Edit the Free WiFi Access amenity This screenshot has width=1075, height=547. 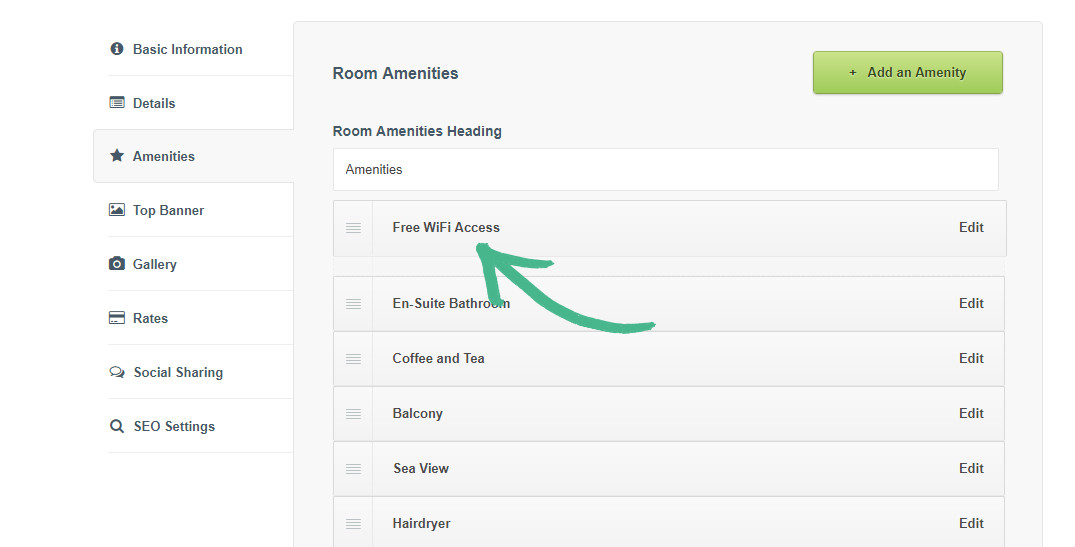pos(971,227)
